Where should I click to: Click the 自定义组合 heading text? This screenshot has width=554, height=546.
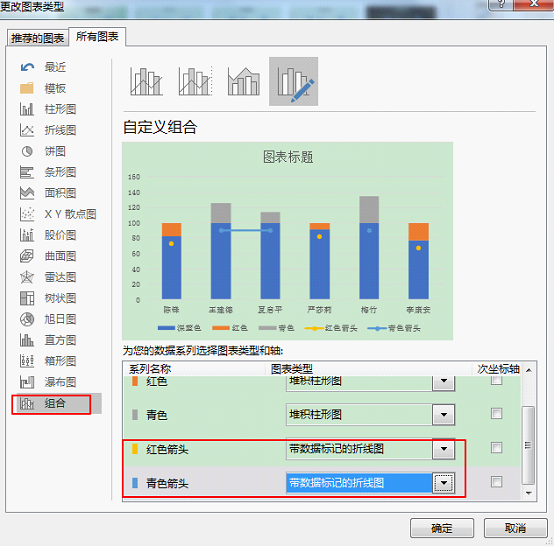[160, 127]
